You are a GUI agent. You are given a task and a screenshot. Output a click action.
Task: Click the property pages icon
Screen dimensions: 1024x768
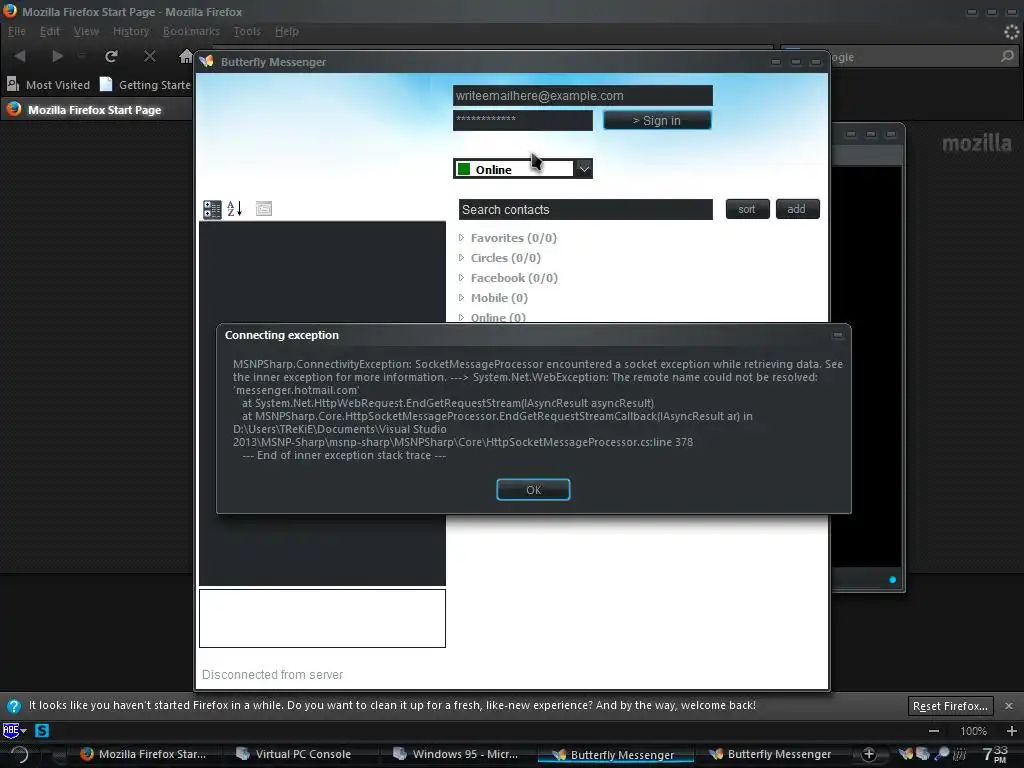(264, 209)
